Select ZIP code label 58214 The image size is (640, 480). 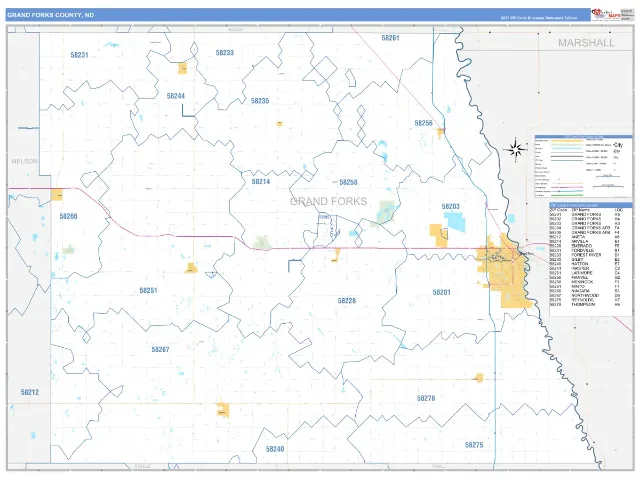261,182
